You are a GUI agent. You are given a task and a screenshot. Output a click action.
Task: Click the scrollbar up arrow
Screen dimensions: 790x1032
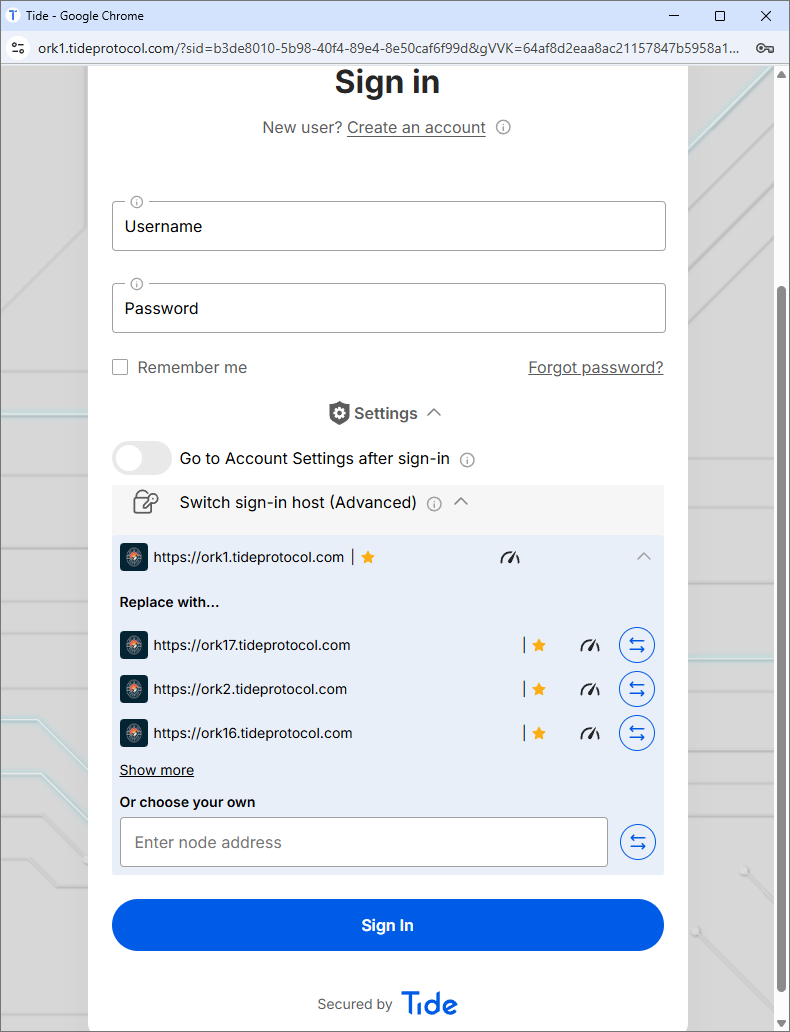tap(781, 74)
